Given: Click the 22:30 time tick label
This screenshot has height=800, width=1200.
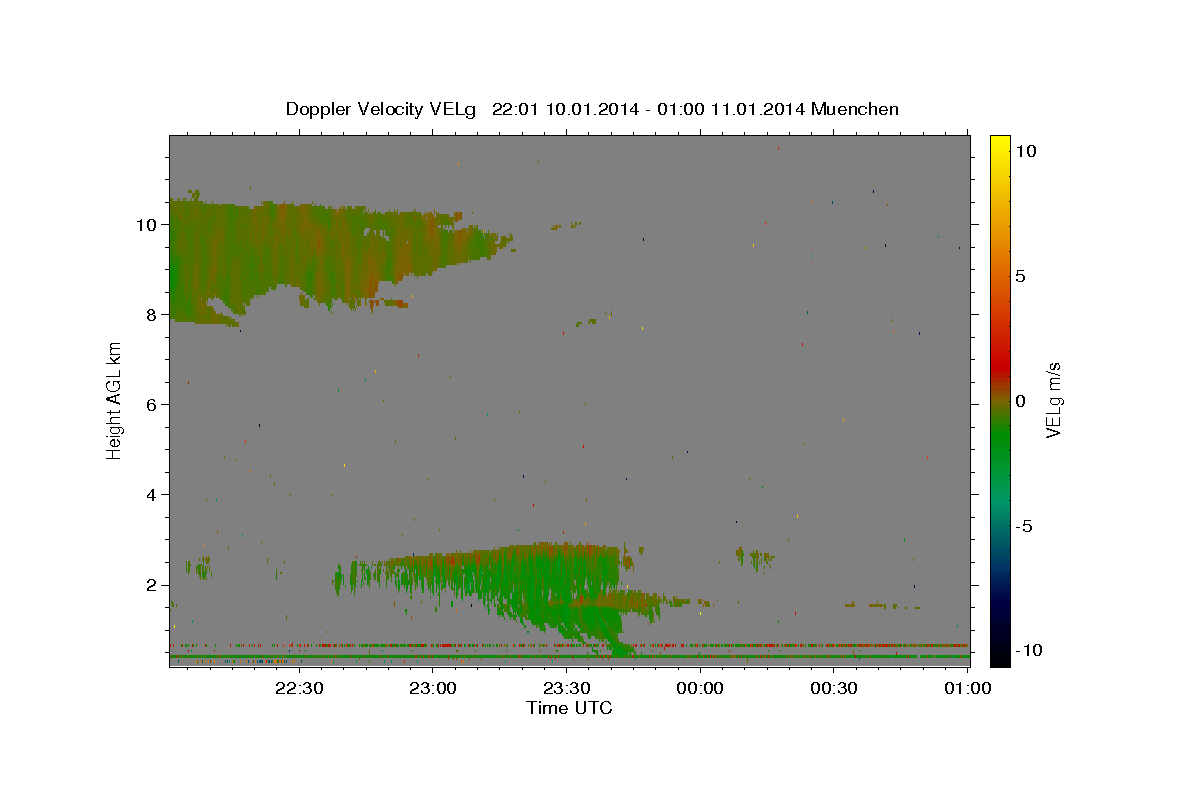Looking at the screenshot, I should click(x=299, y=688).
